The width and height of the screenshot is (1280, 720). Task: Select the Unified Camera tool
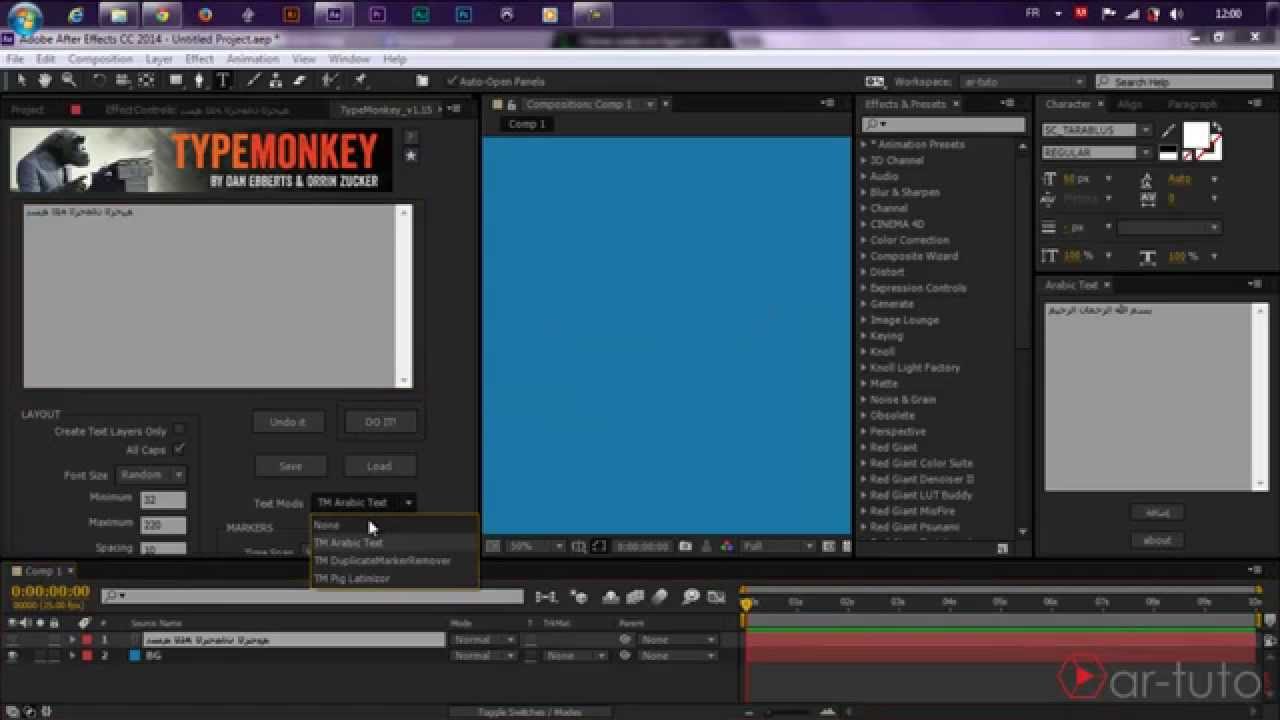click(x=122, y=81)
